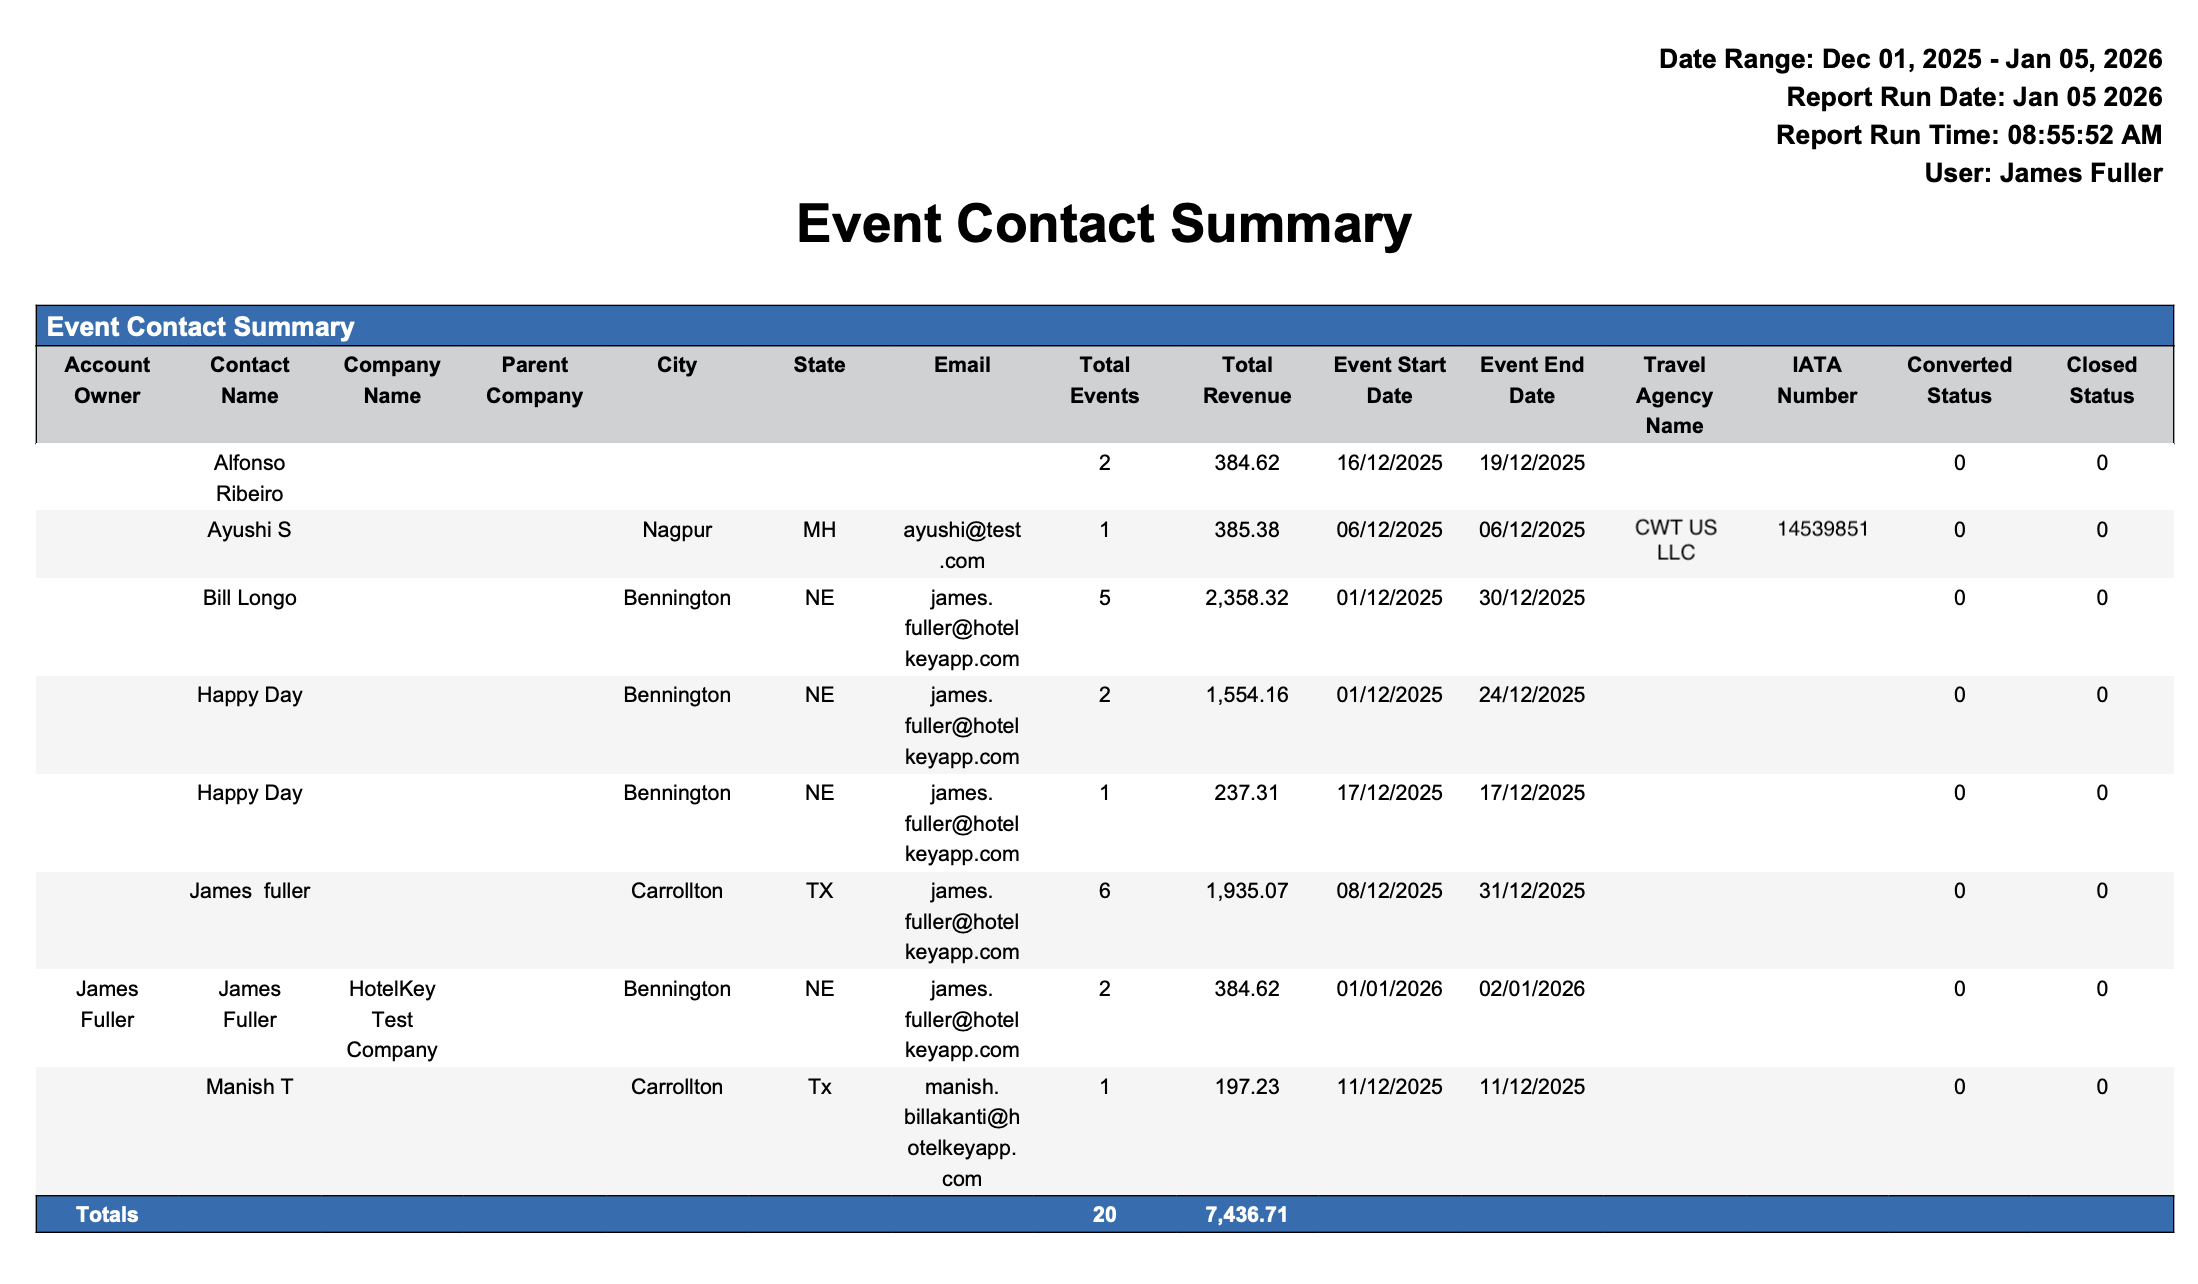
Task: Click the Date Range header text
Action: (1910, 59)
